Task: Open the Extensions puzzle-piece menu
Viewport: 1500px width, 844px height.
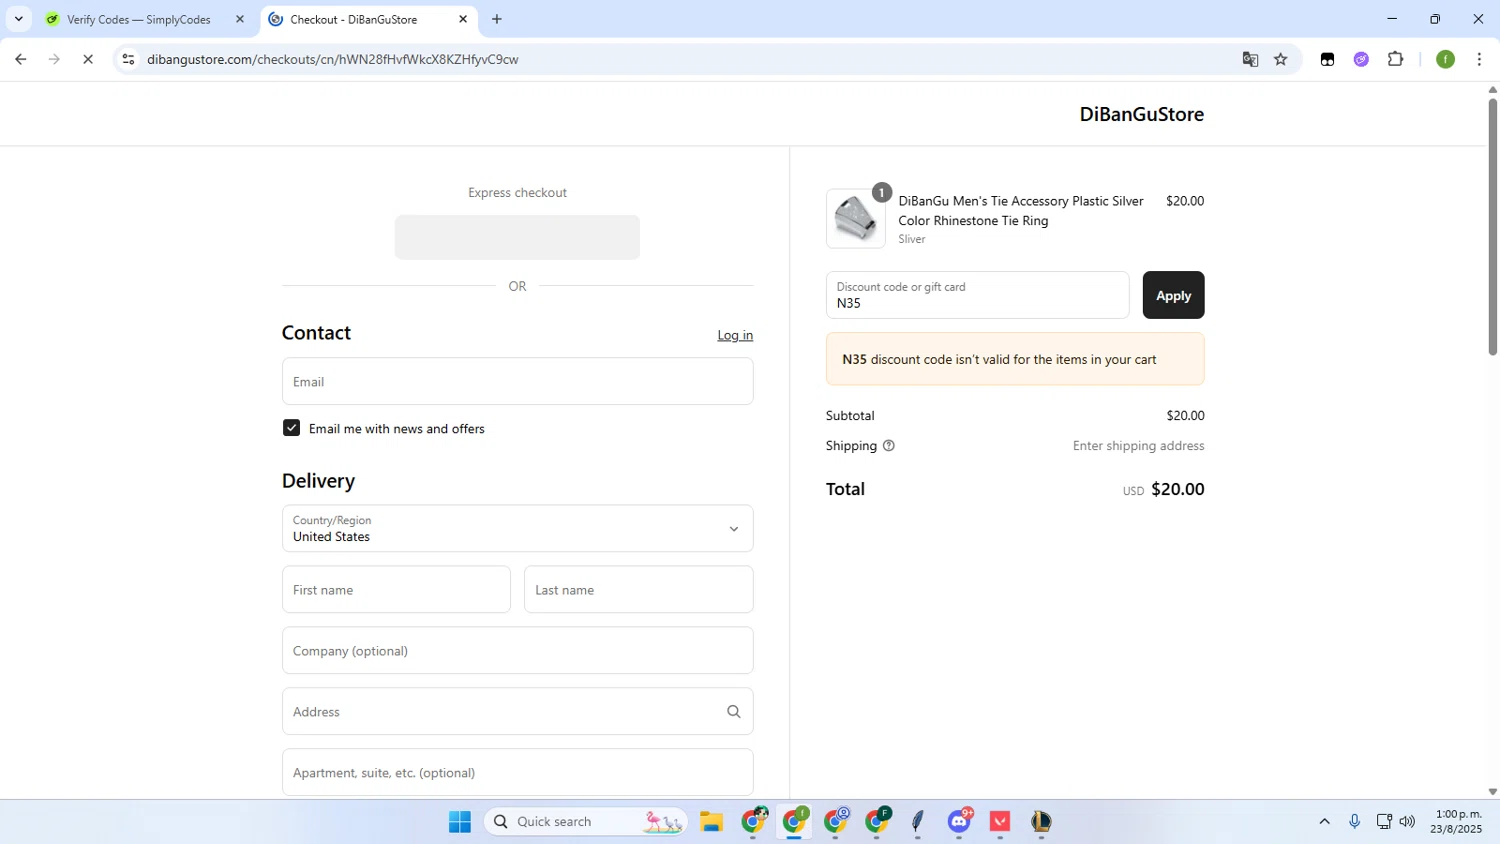Action: pos(1396,59)
